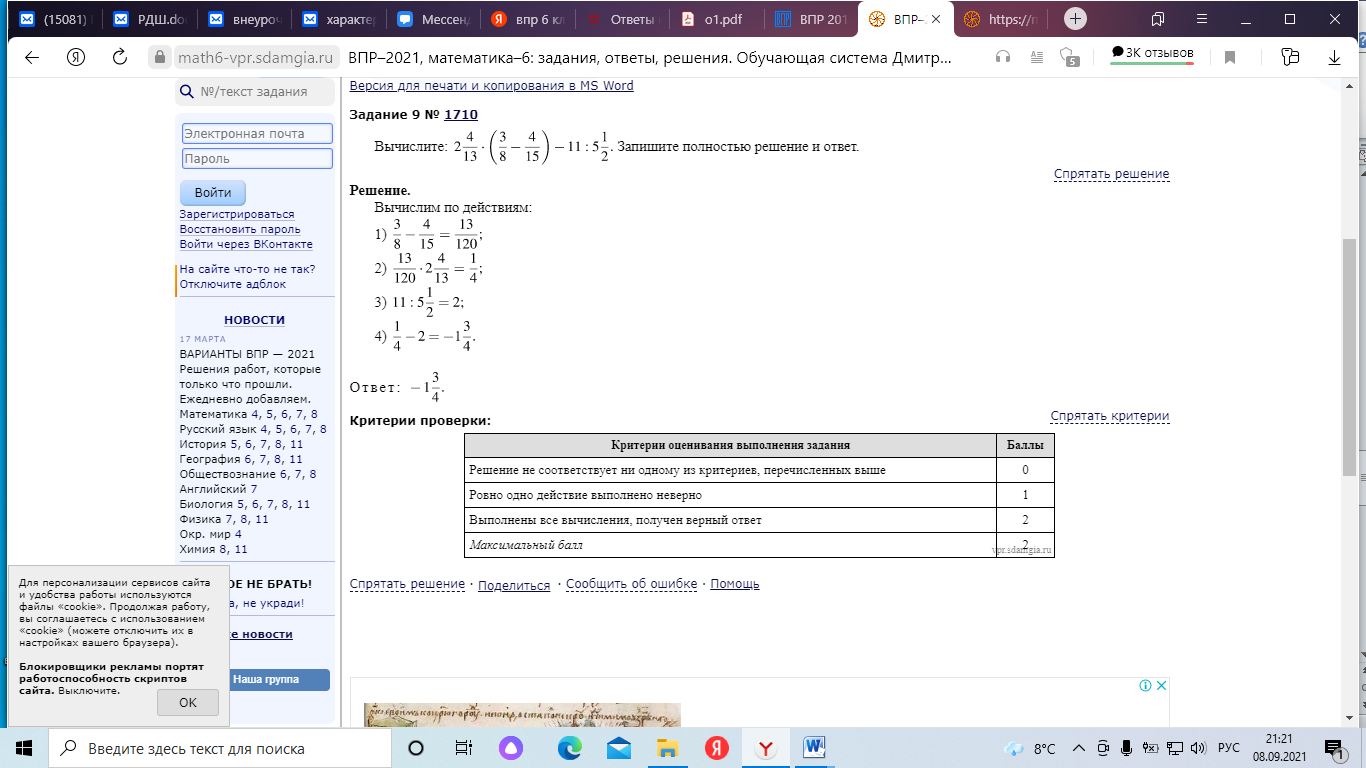
Task: Switch to the 'РДШ.do' tab
Action: coord(150,19)
